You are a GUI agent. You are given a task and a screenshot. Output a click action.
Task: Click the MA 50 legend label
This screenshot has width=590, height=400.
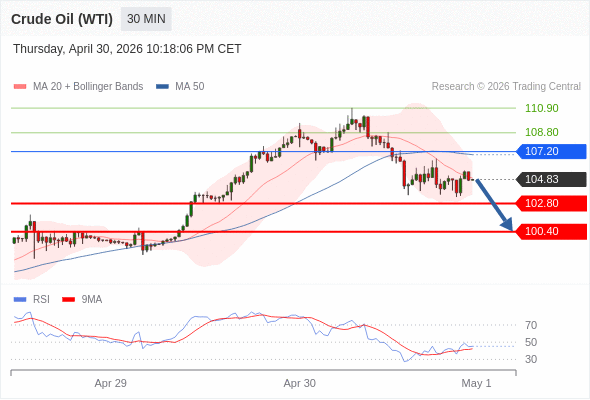[x=190, y=87]
